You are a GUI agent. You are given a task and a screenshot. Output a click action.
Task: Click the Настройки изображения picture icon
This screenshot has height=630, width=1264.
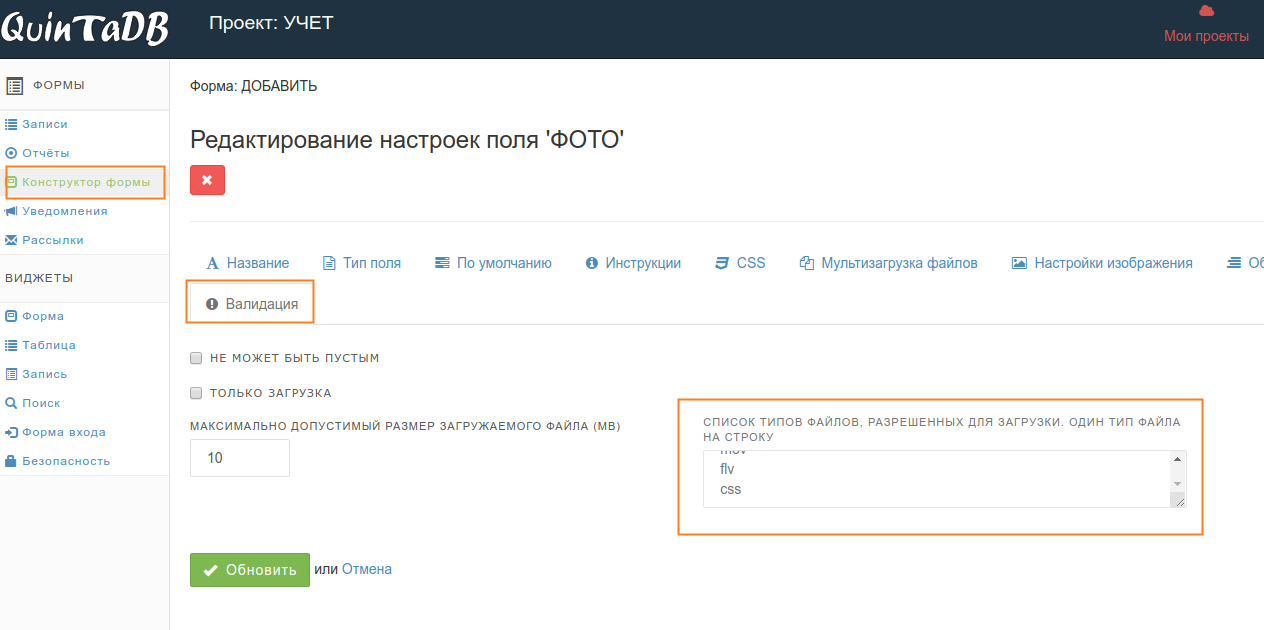(1019, 263)
